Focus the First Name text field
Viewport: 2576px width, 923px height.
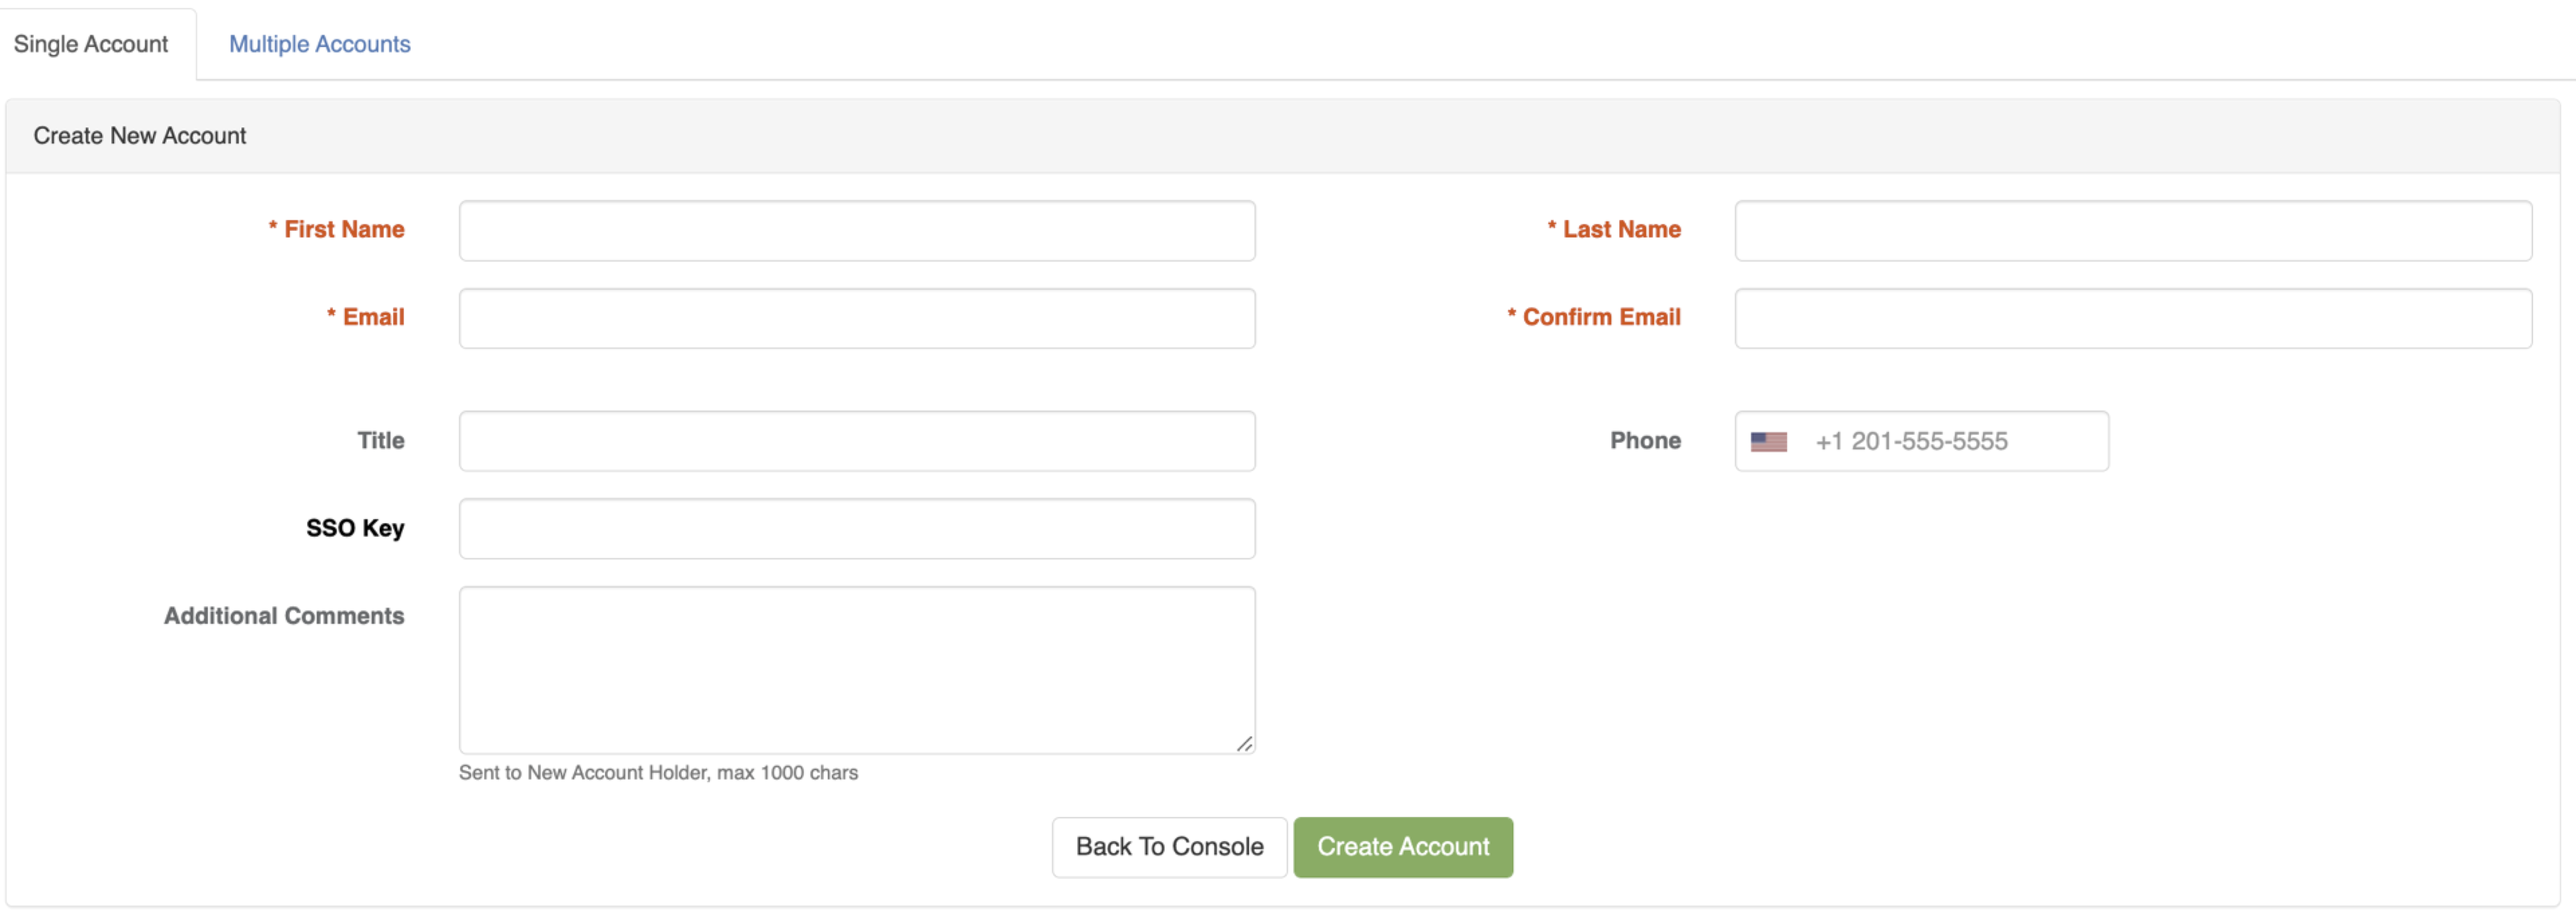[857, 231]
